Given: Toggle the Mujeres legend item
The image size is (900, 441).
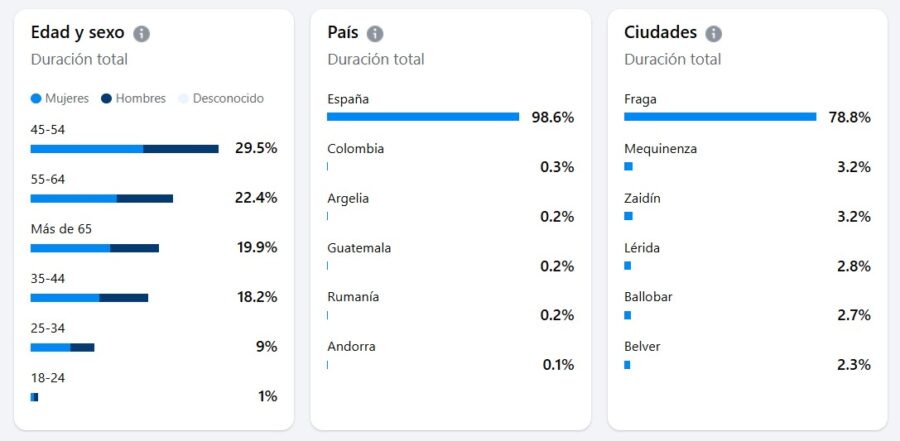Looking at the screenshot, I should (60, 99).
